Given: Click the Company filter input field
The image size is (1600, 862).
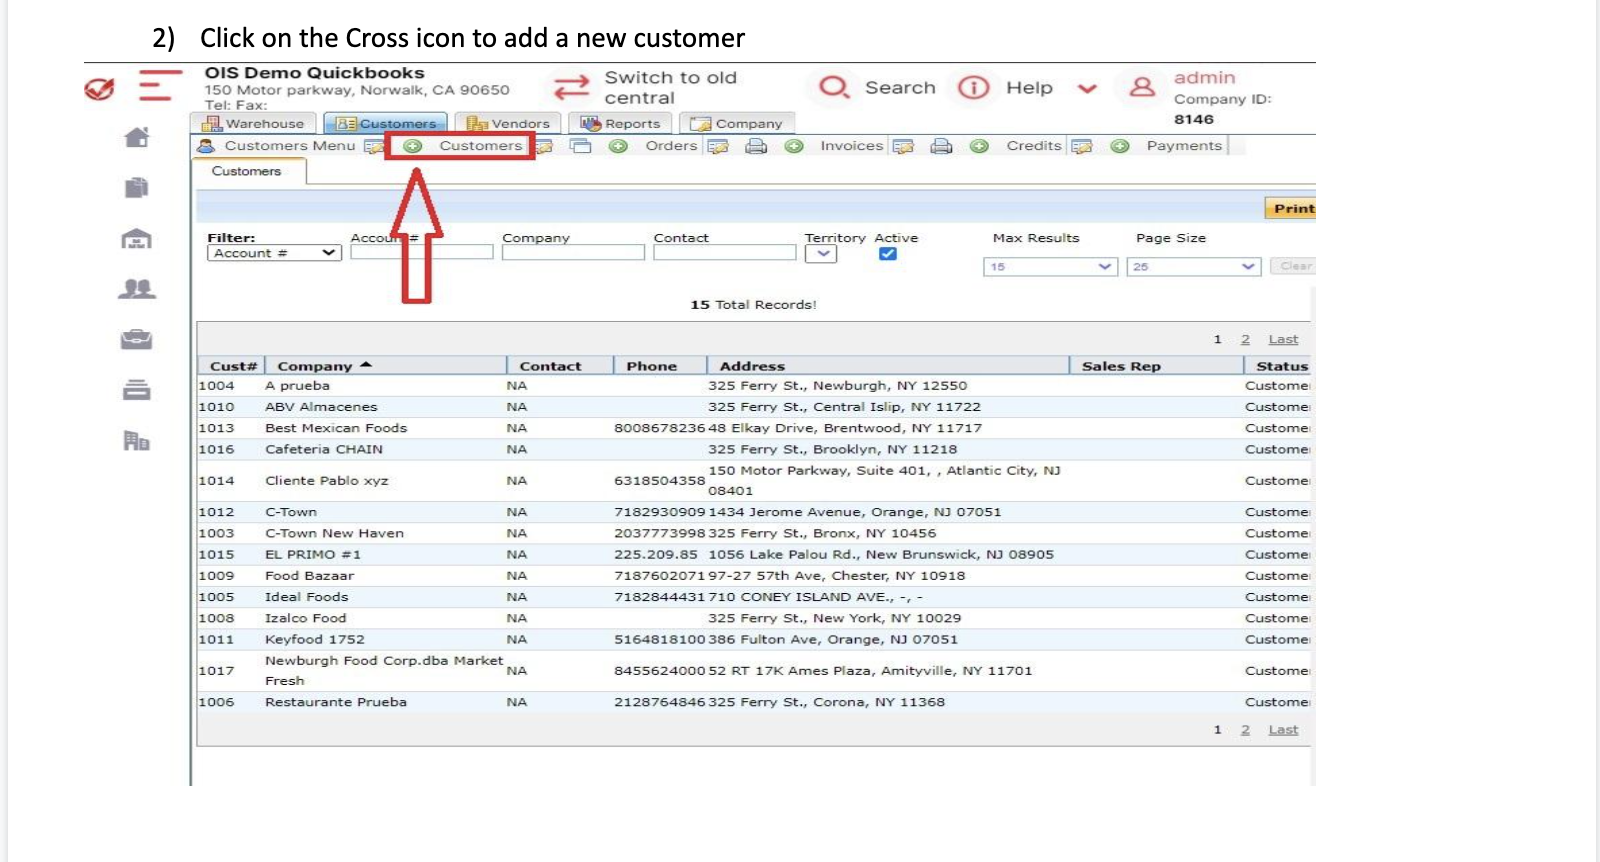Looking at the screenshot, I should tap(573, 253).
